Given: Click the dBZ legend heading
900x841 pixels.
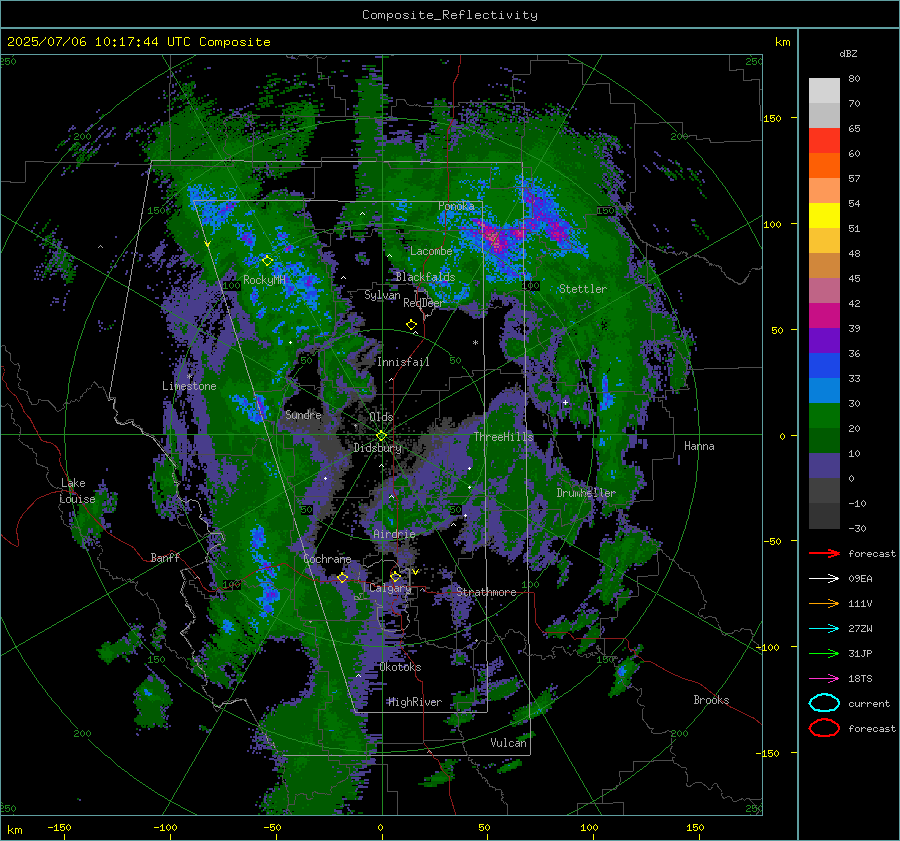Looking at the screenshot, I should click(848, 53).
